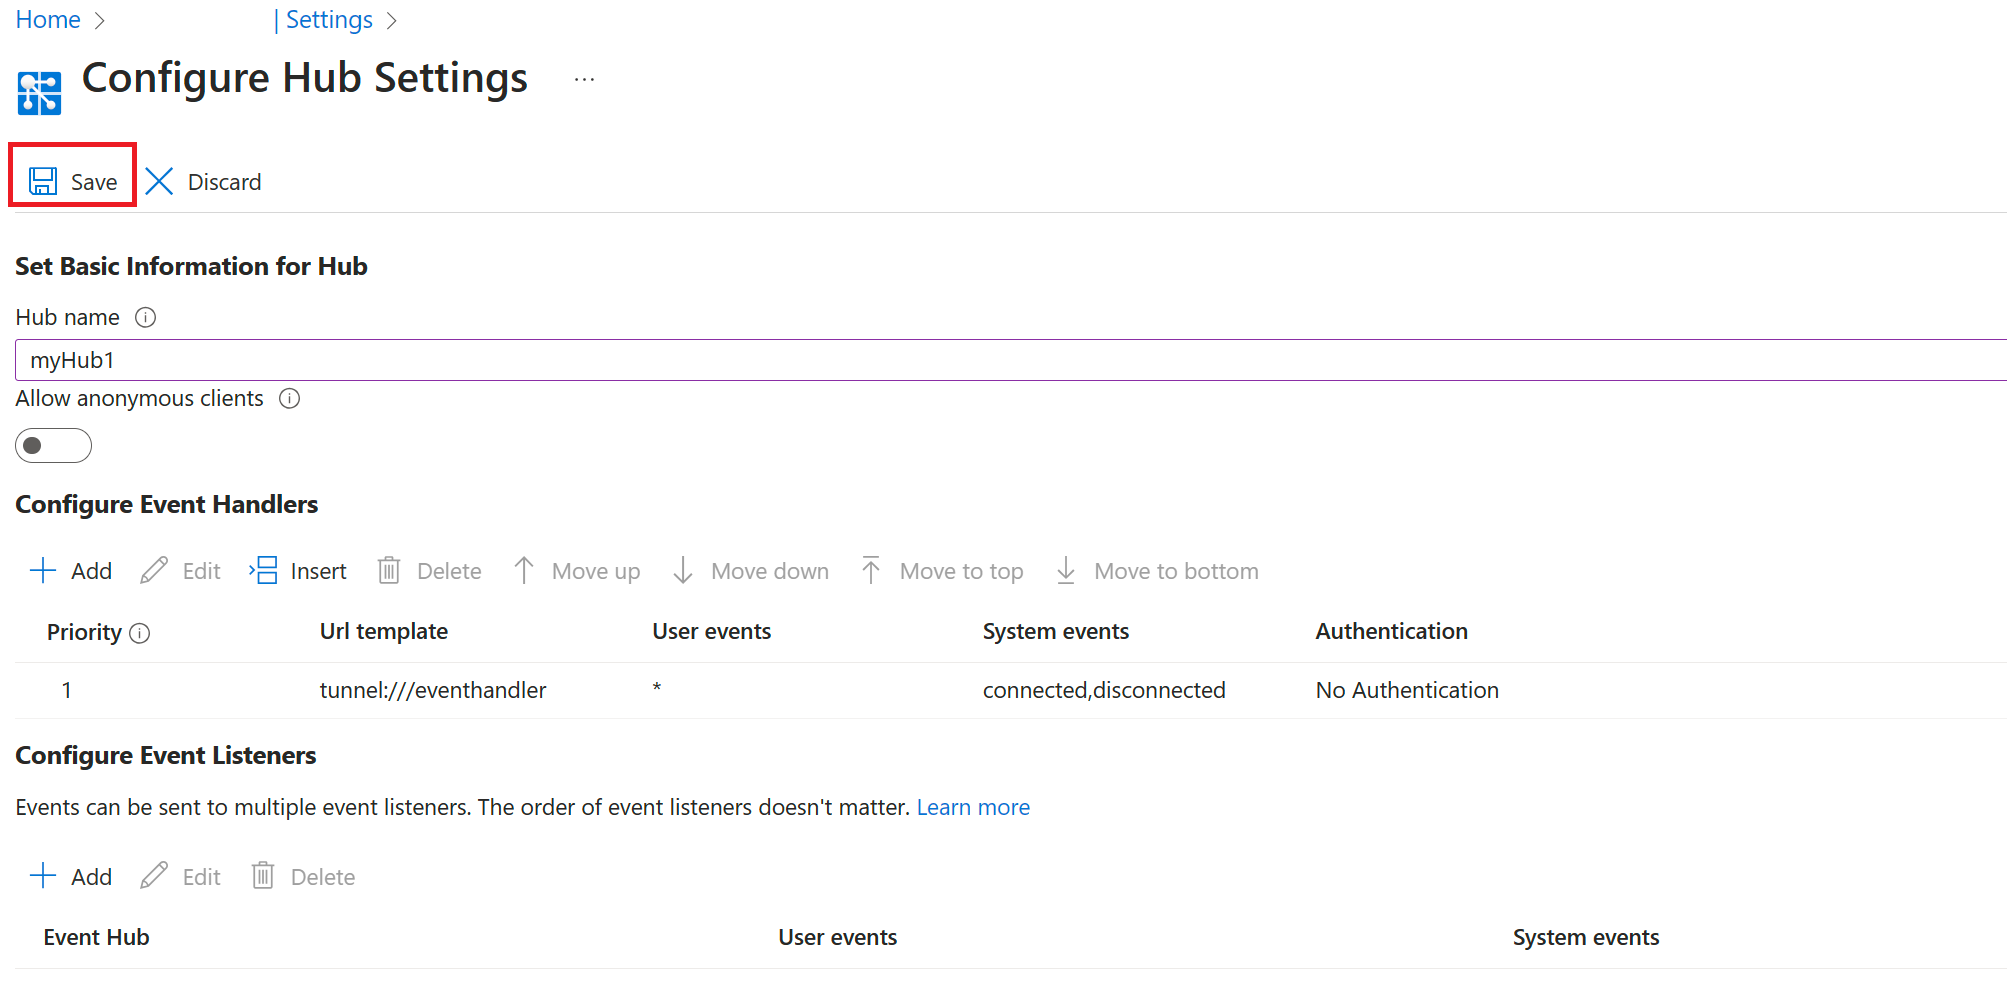This screenshot has width=2007, height=1005.
Task: Move the event handler to bottom
Action: [1156, 570]
